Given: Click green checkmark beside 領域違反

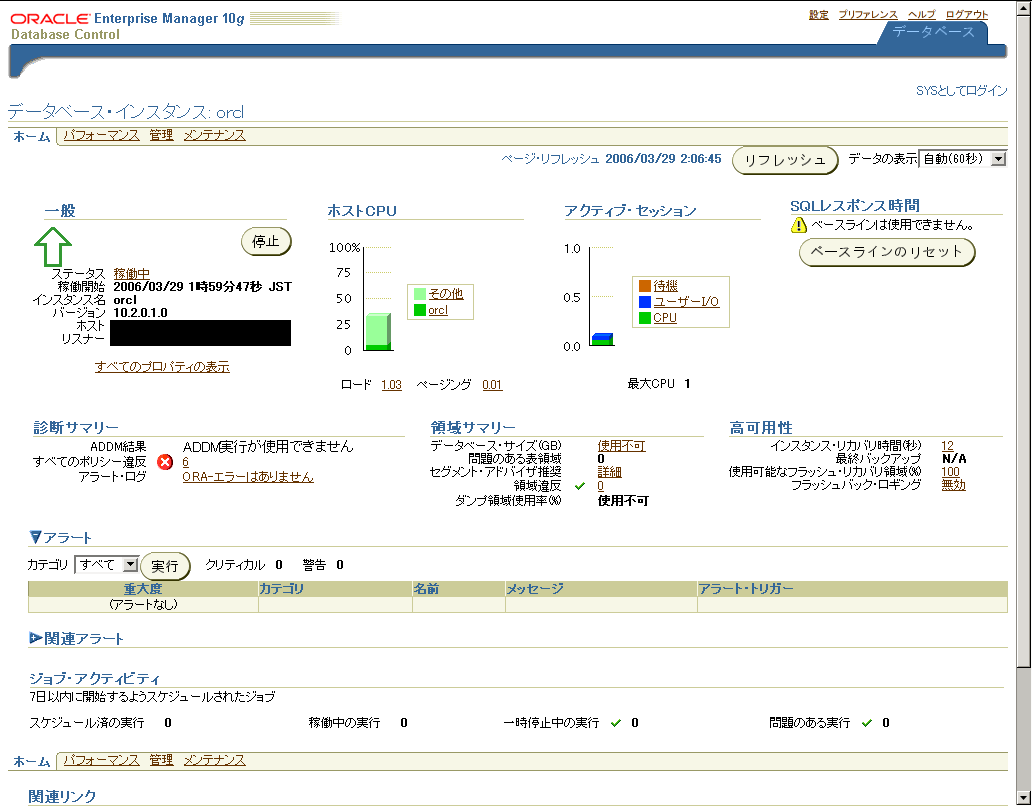Looking at the screenshot, I should pyautogui.click(x=580, y=486).
